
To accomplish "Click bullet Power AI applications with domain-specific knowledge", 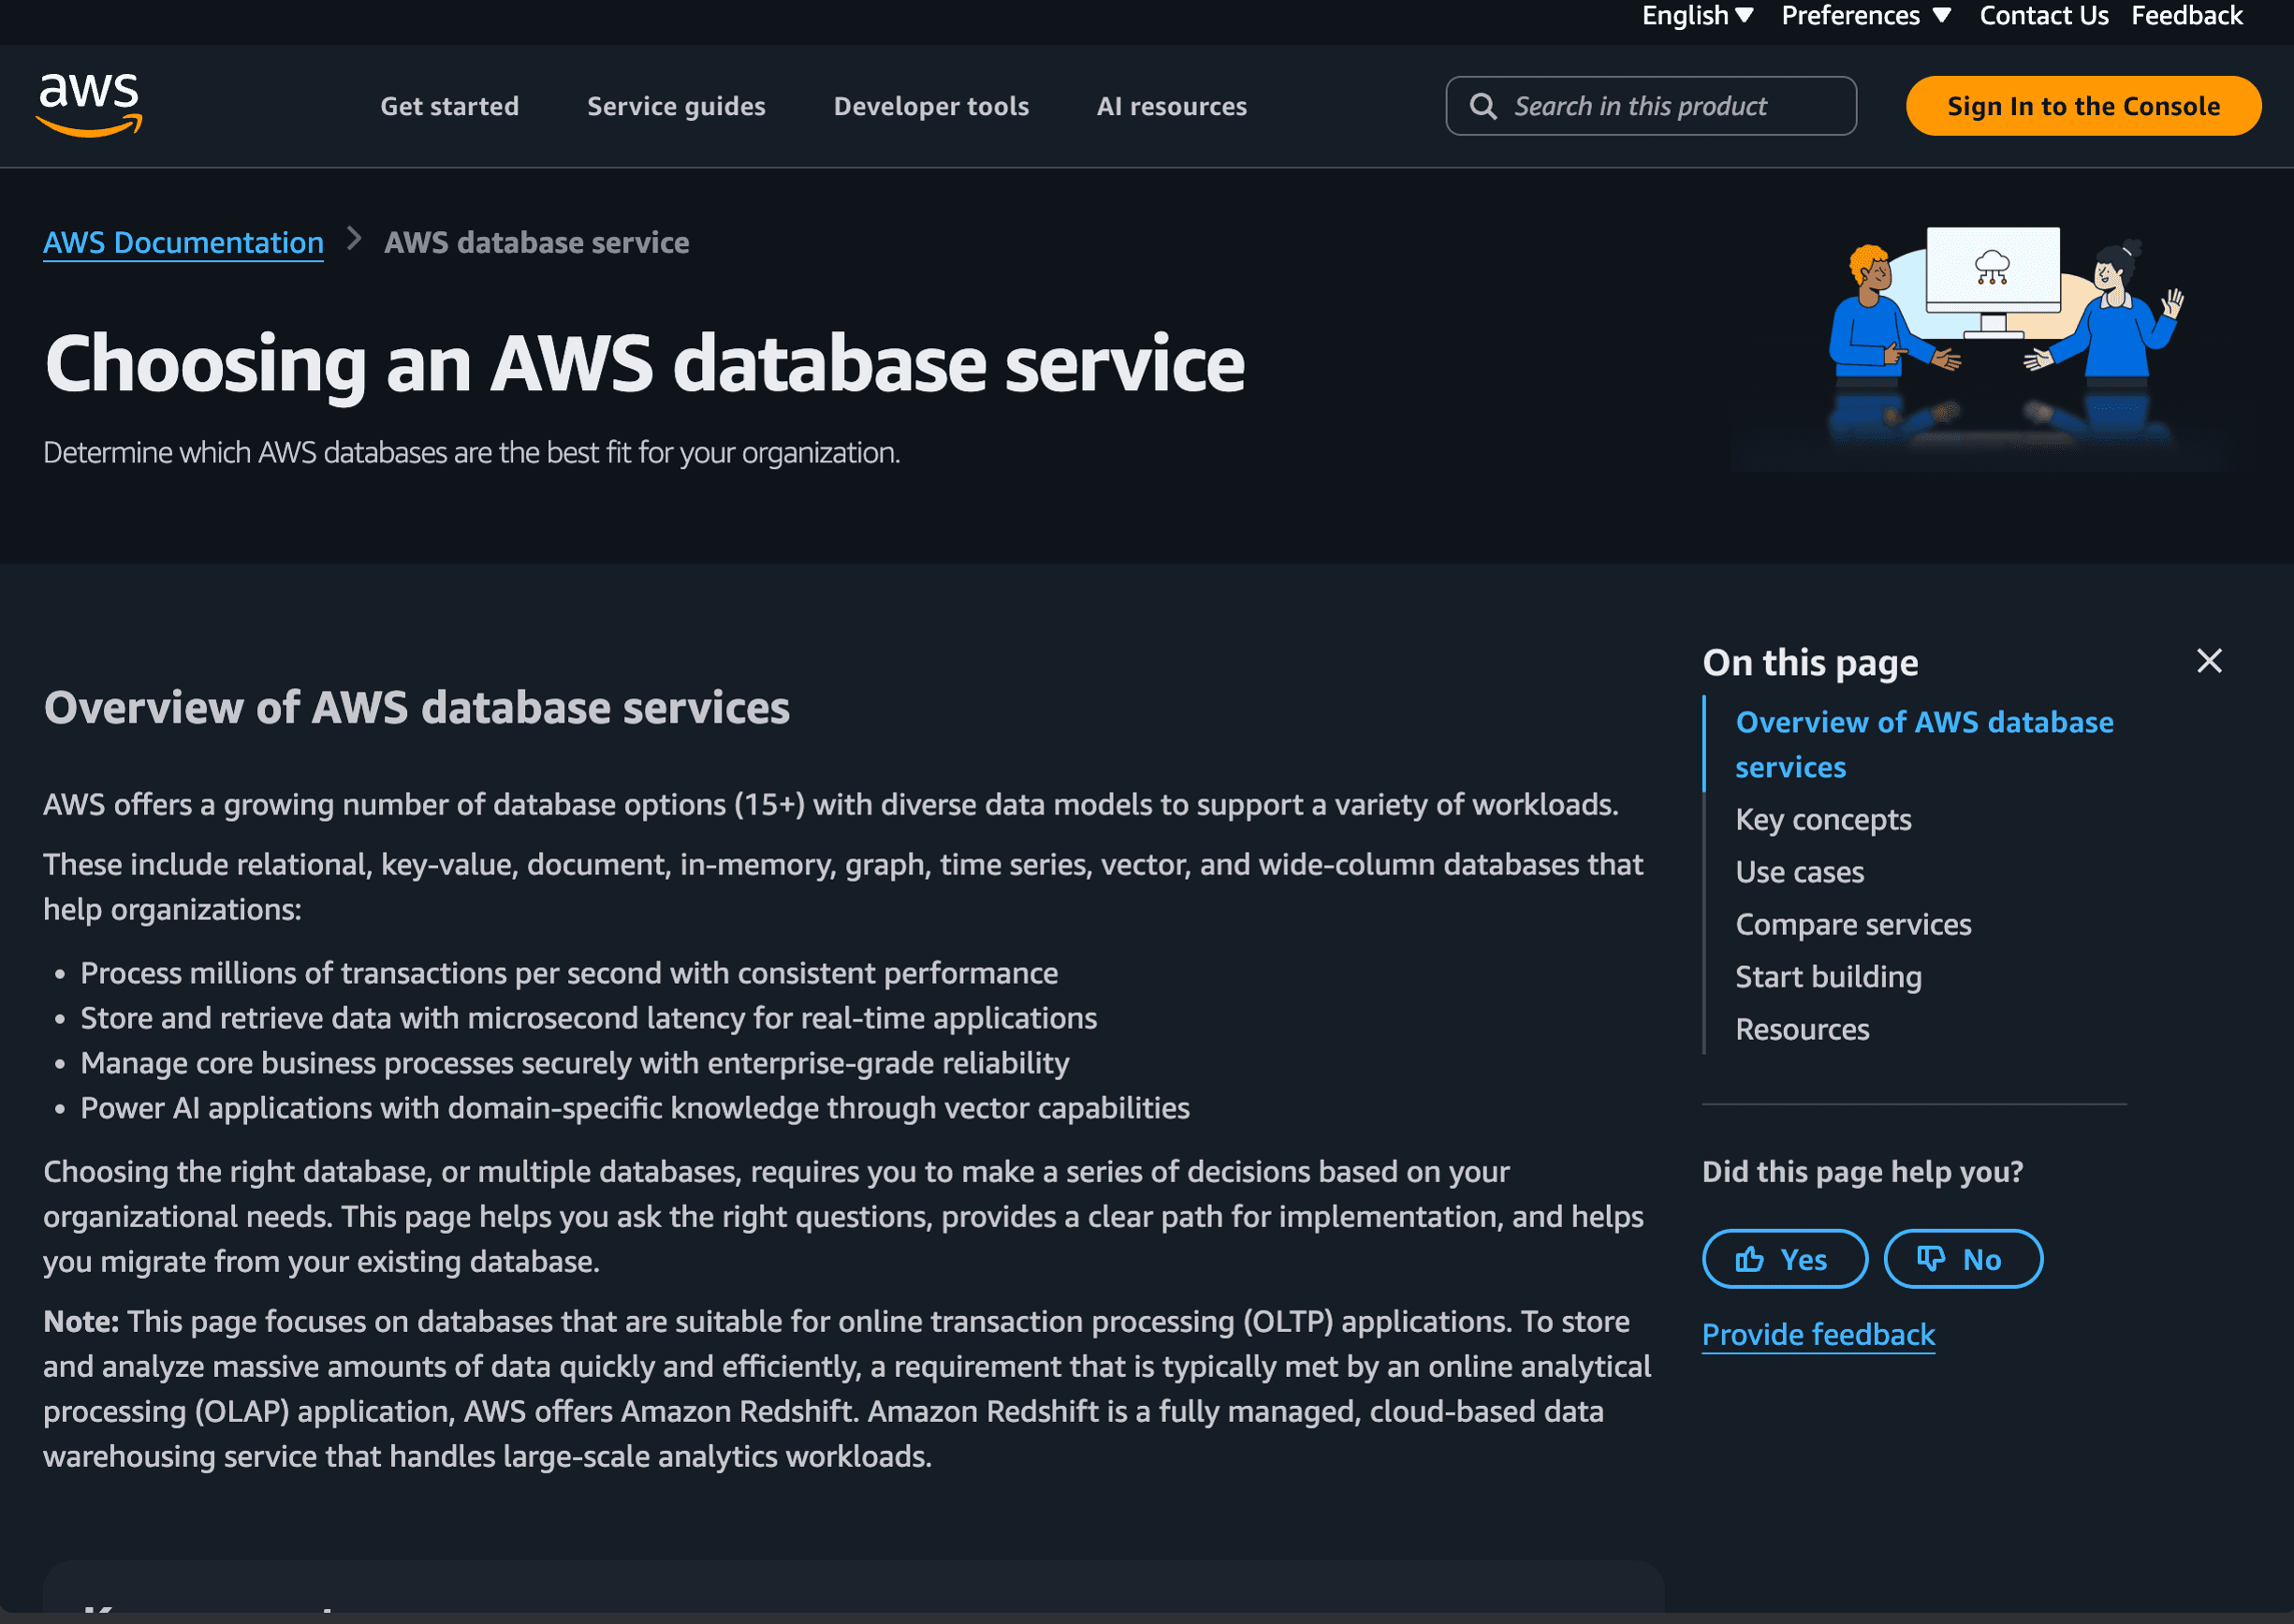I will [x=635, y=1108].
